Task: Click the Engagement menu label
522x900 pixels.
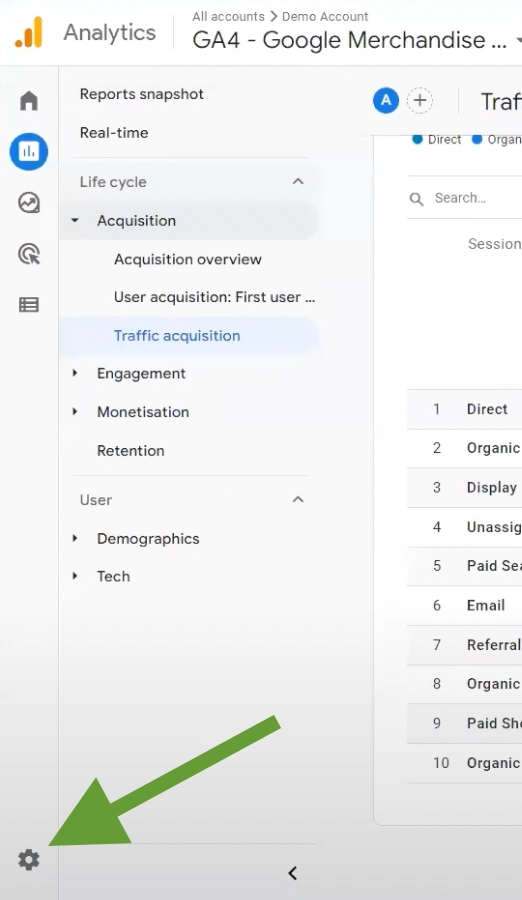Action: [x=141, y=374]
